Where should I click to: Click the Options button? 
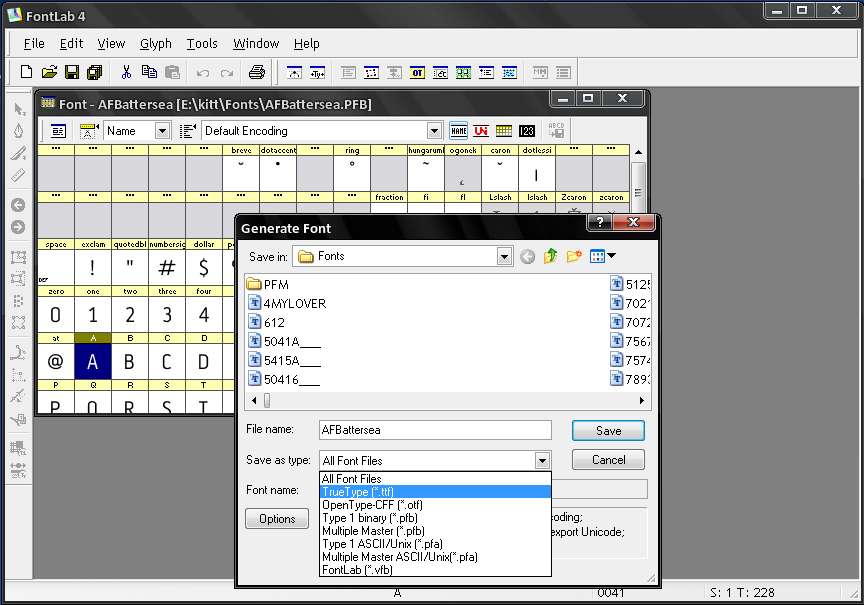pyautogui.click(x=277, y=519)
